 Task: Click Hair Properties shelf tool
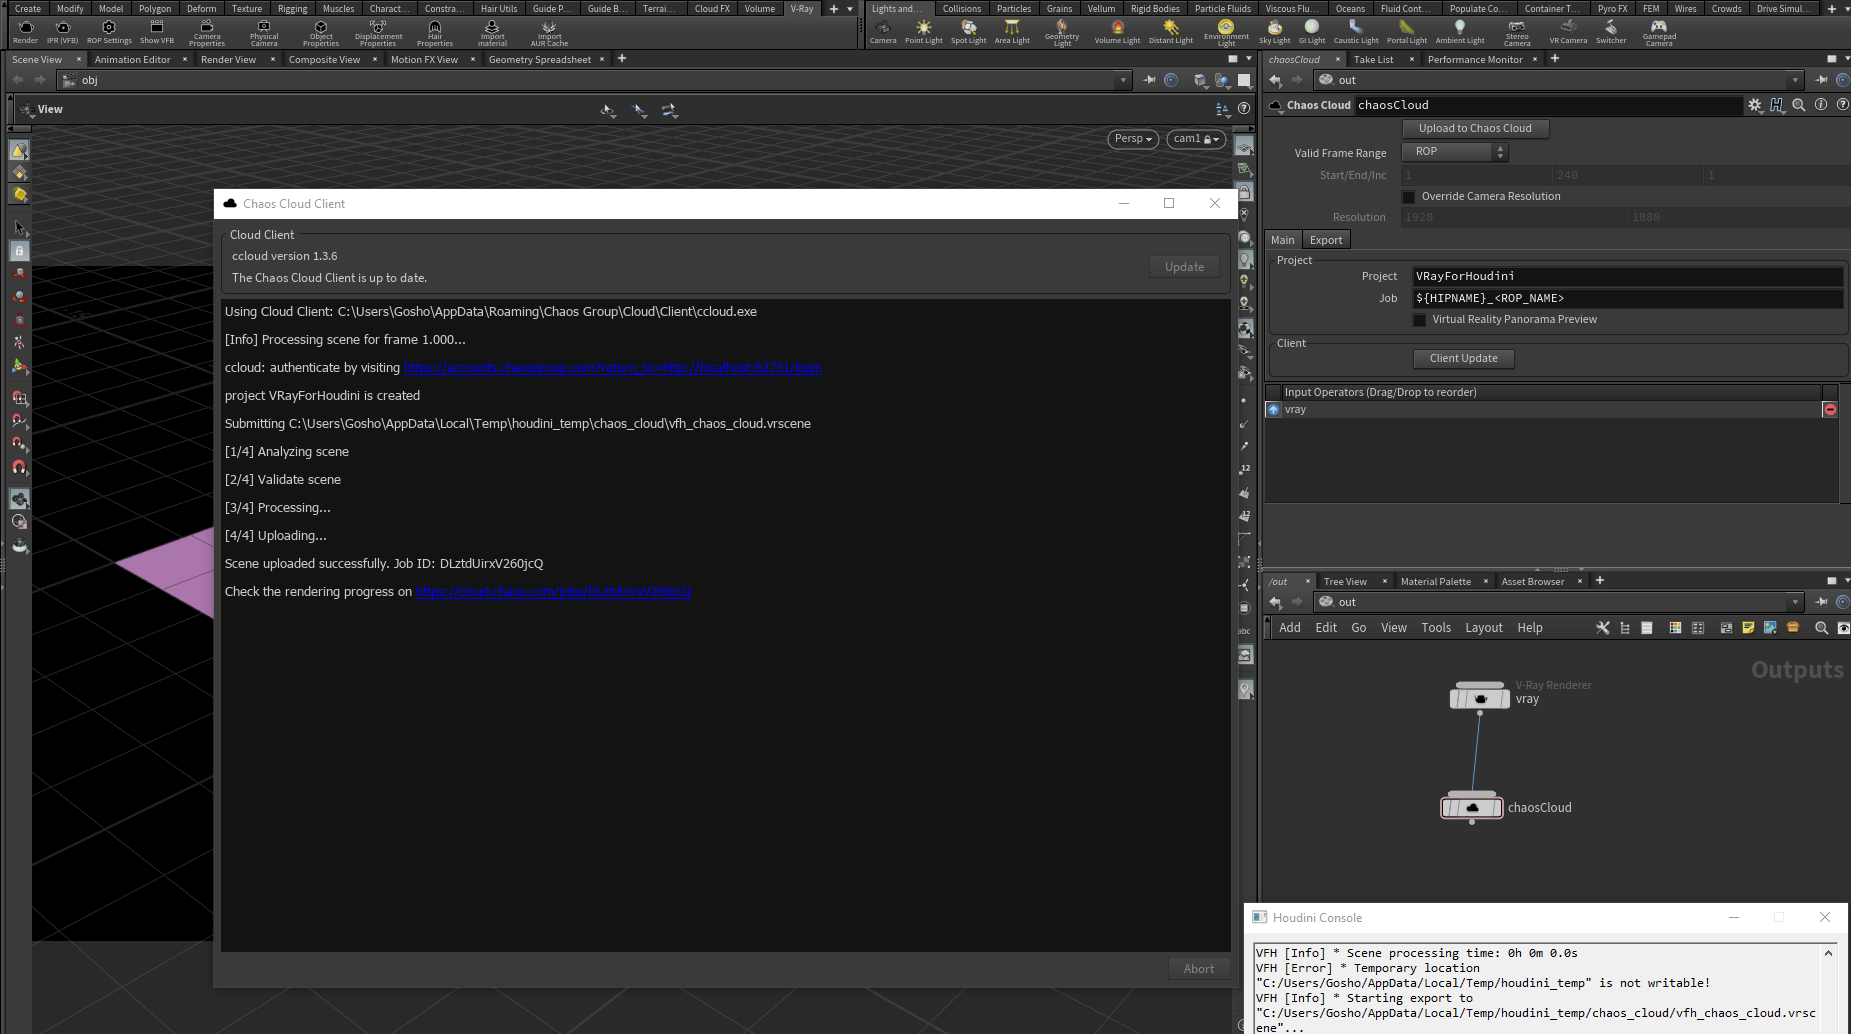(x=435, y=33)
